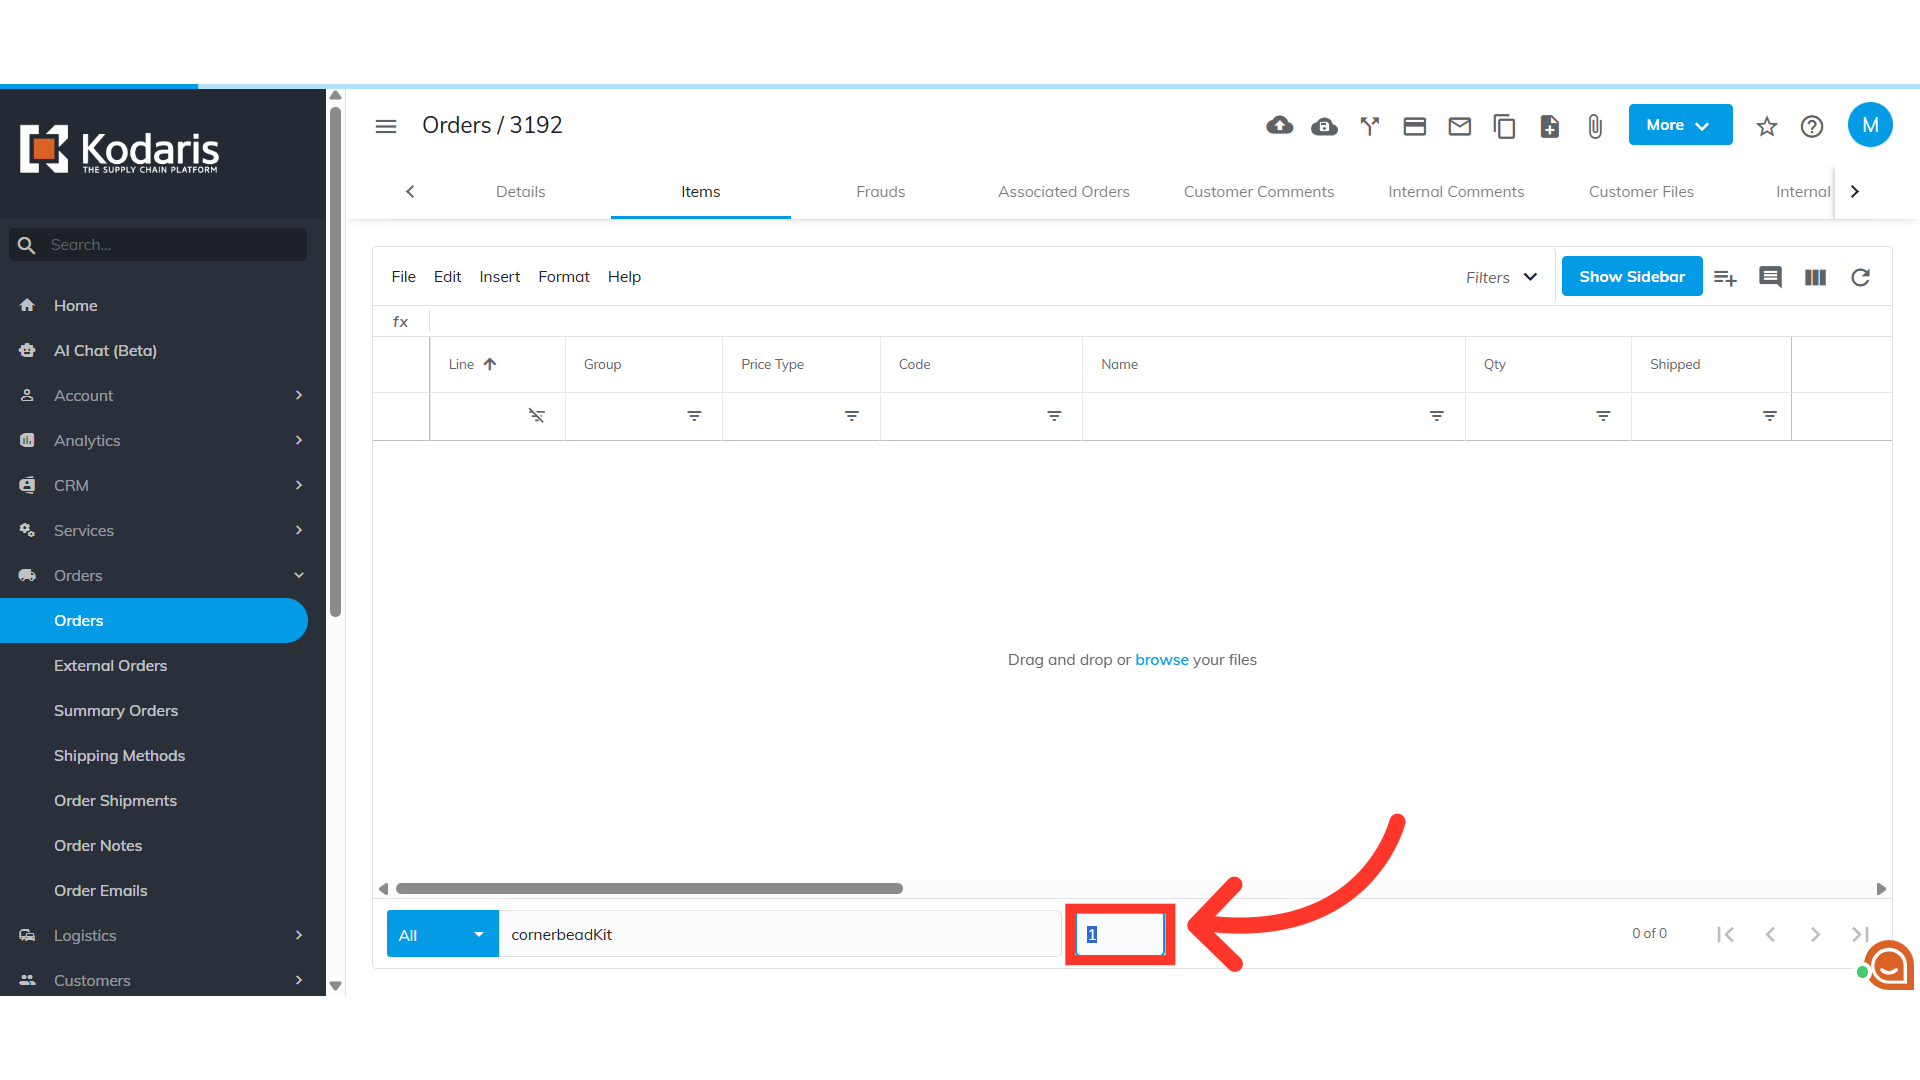Toggle Line column sort arrow
The height and width of the screenshot is (1080, 1920).
coord(490,364)
